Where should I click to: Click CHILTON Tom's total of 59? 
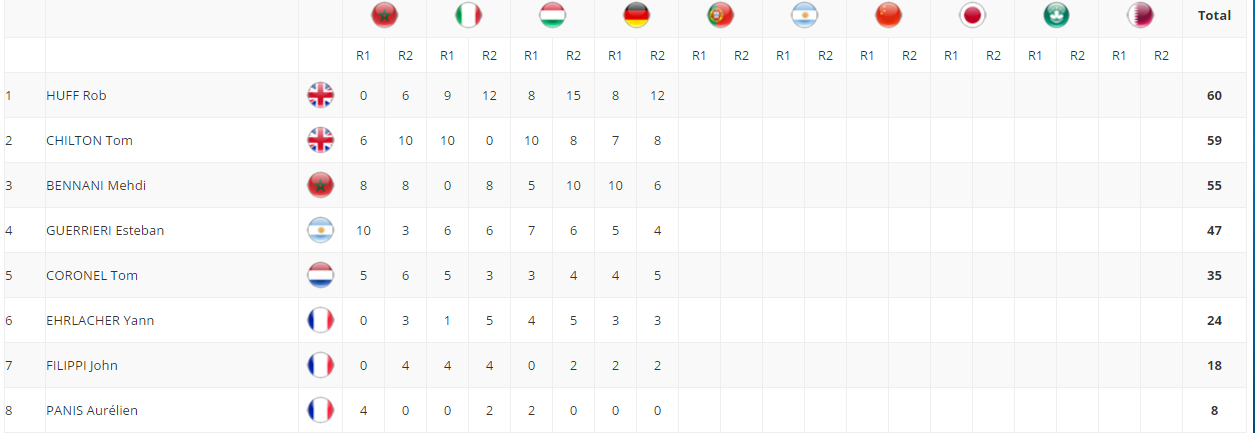pos(1214,141)
